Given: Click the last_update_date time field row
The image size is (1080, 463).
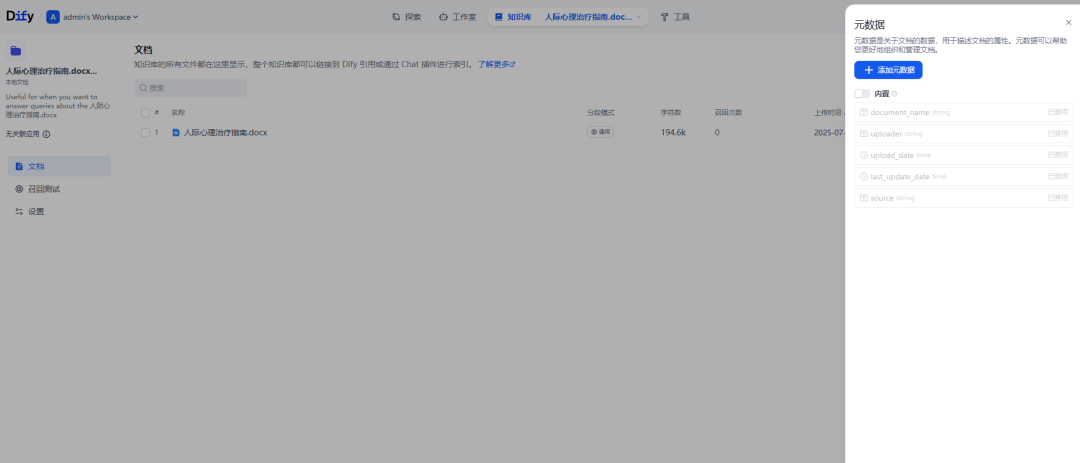Looking at the screenshot, I should [x=963, y=176].
